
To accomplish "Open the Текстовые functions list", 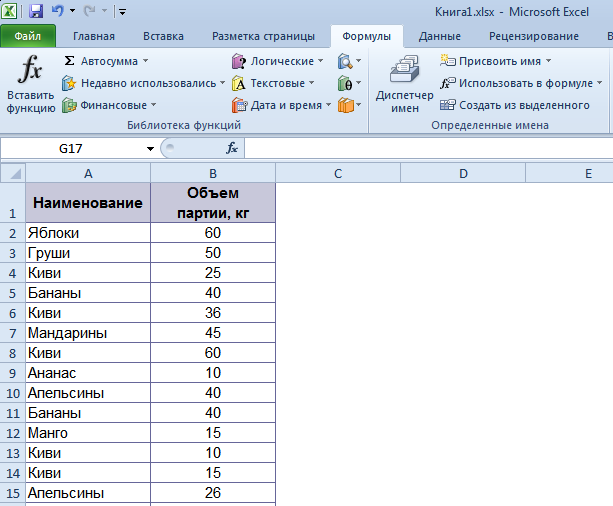I will [275, 83].
